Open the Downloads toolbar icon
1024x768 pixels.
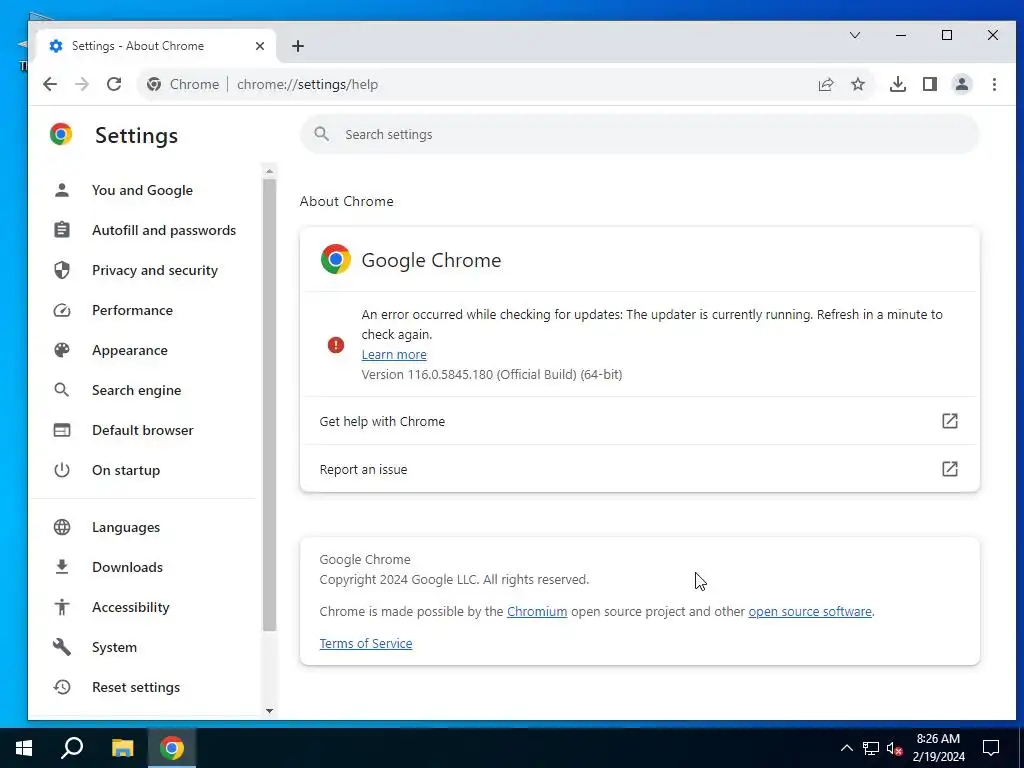[x=897, y=84]
